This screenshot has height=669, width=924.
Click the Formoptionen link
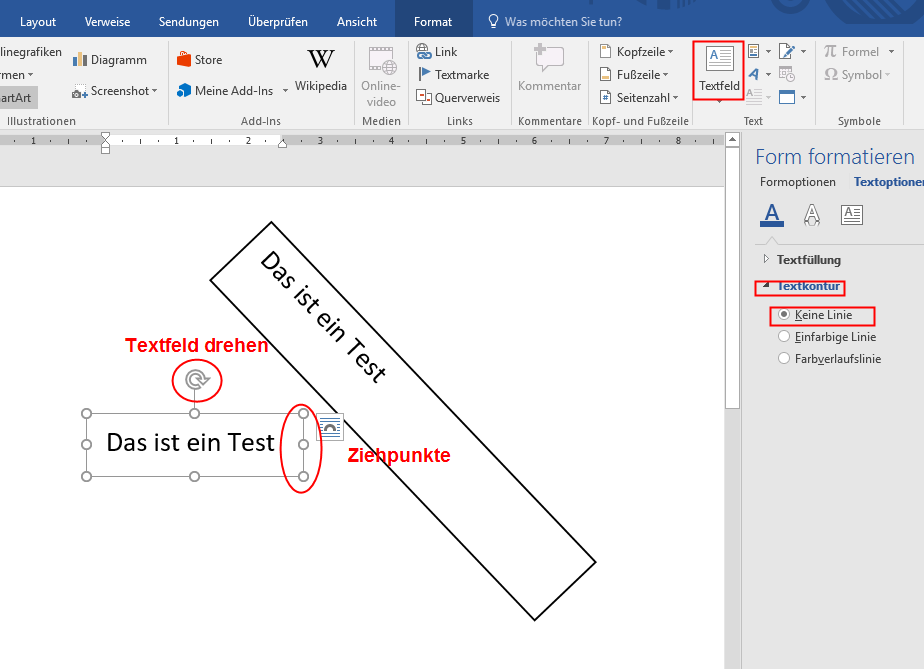(x=797, y=181)
